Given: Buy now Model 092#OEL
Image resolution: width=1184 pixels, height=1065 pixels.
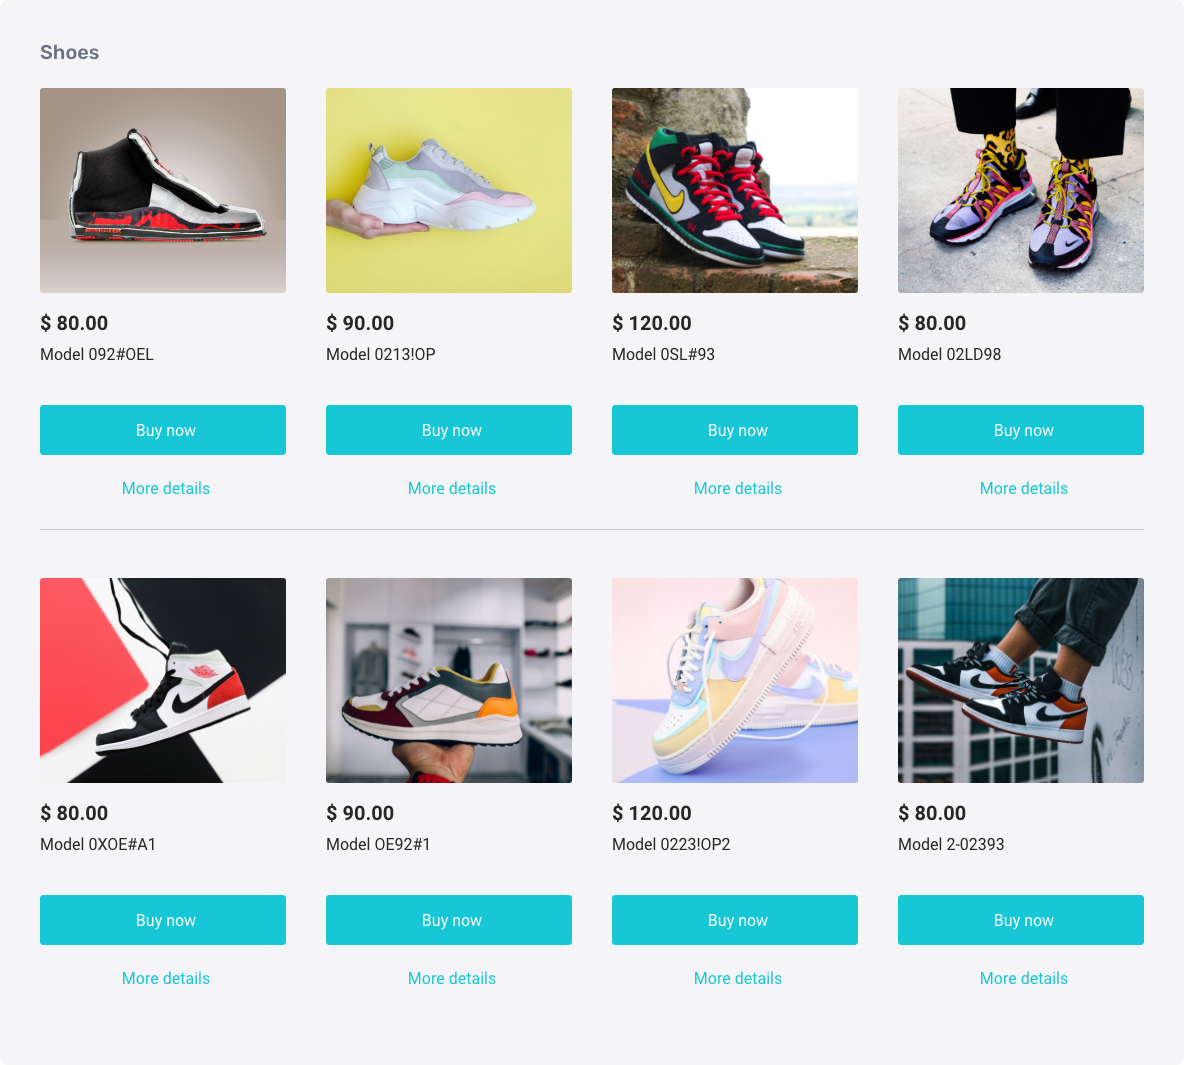Looking at the screenshot, I should click(162, 431).
